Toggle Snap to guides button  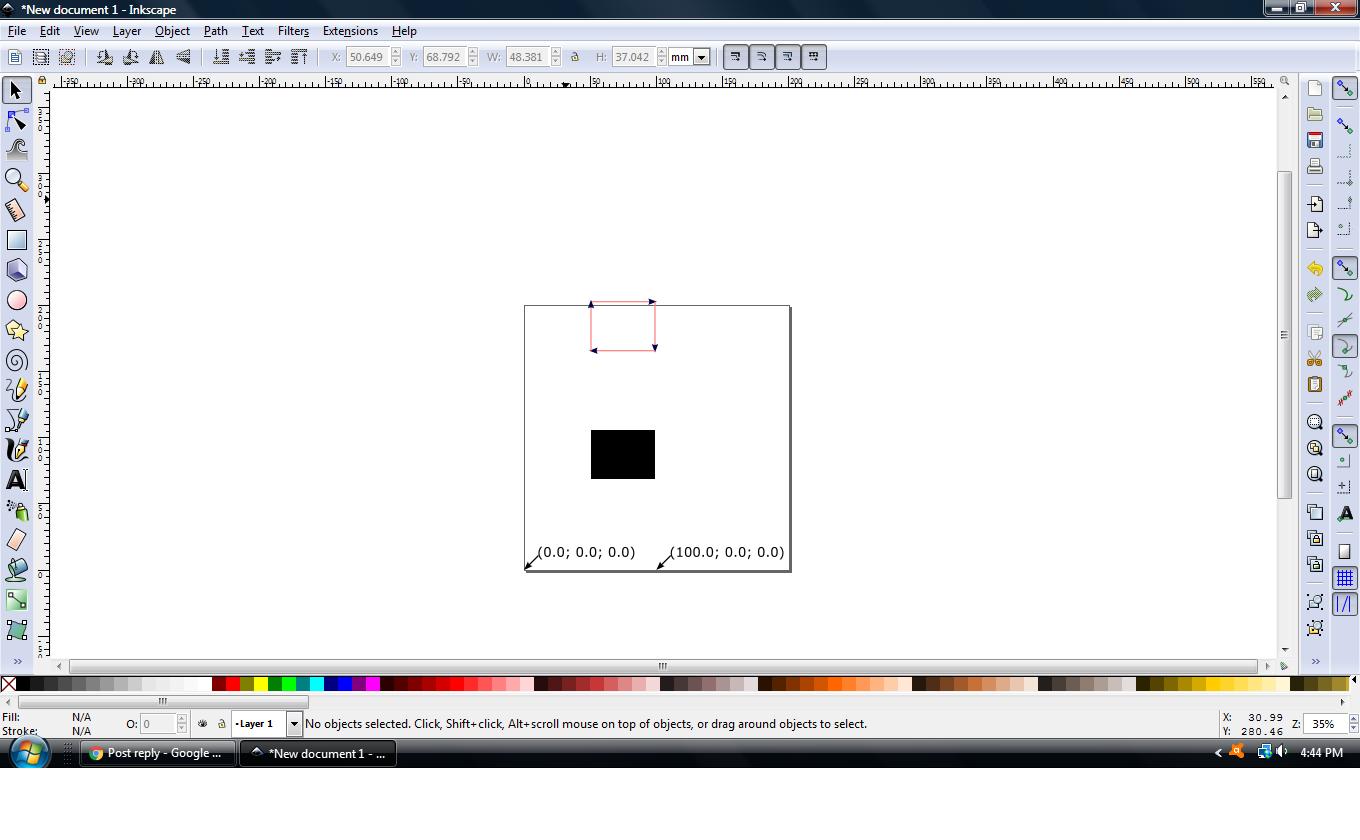pos(1345,604)
